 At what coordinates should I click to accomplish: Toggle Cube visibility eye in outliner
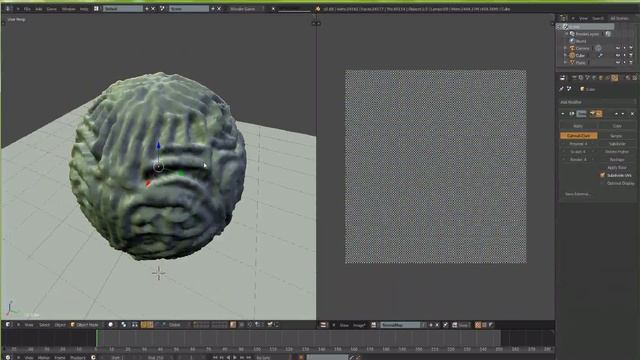618,55
